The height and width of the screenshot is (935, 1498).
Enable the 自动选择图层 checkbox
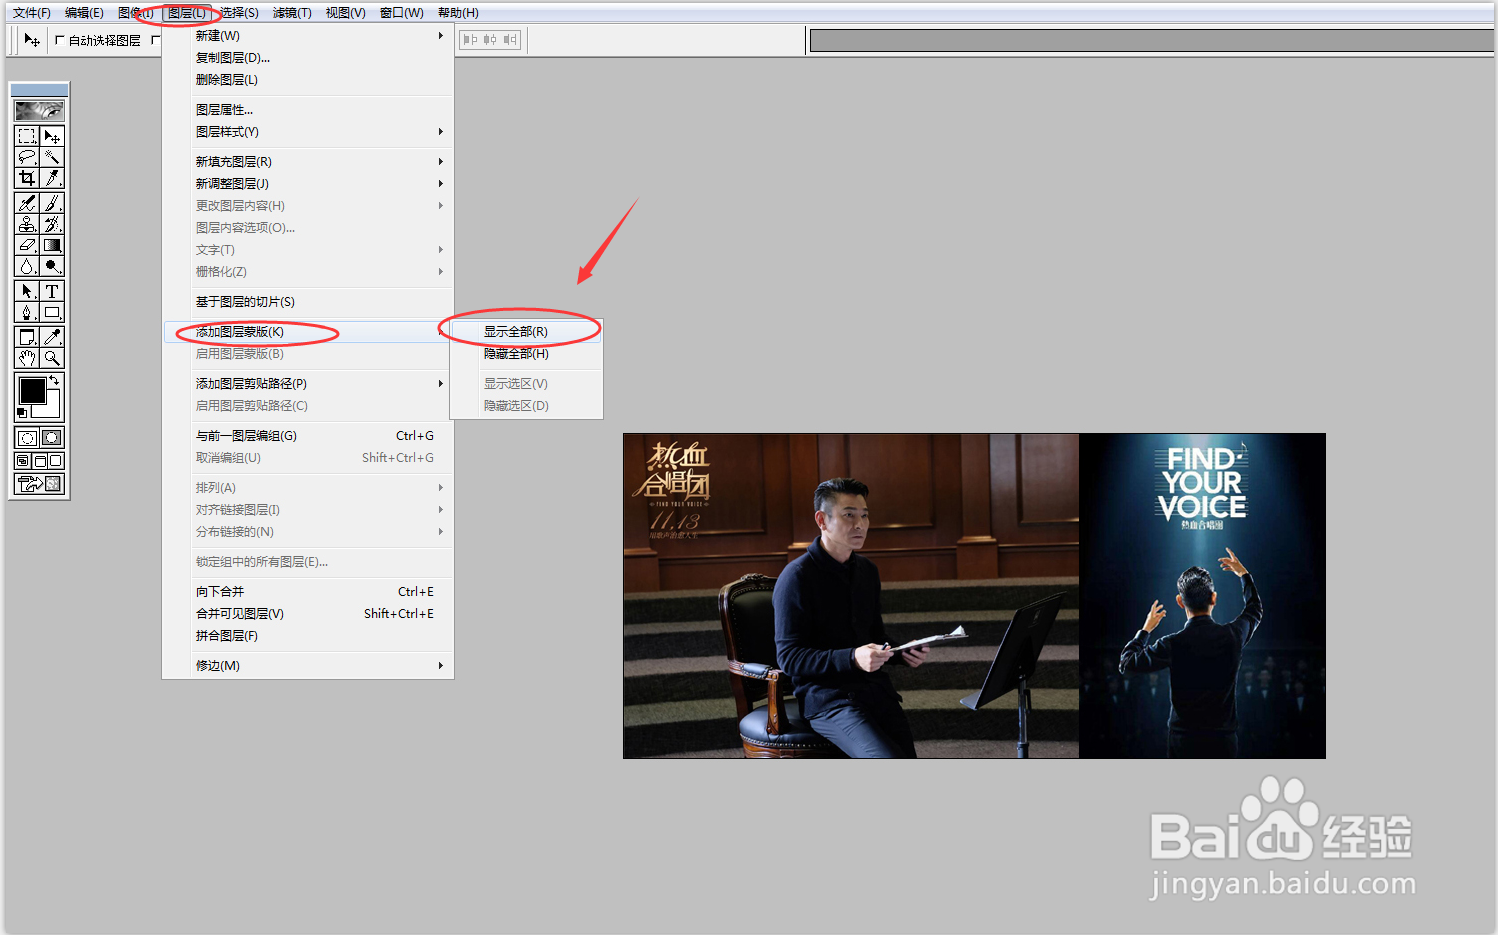click(x=60, y=41)
